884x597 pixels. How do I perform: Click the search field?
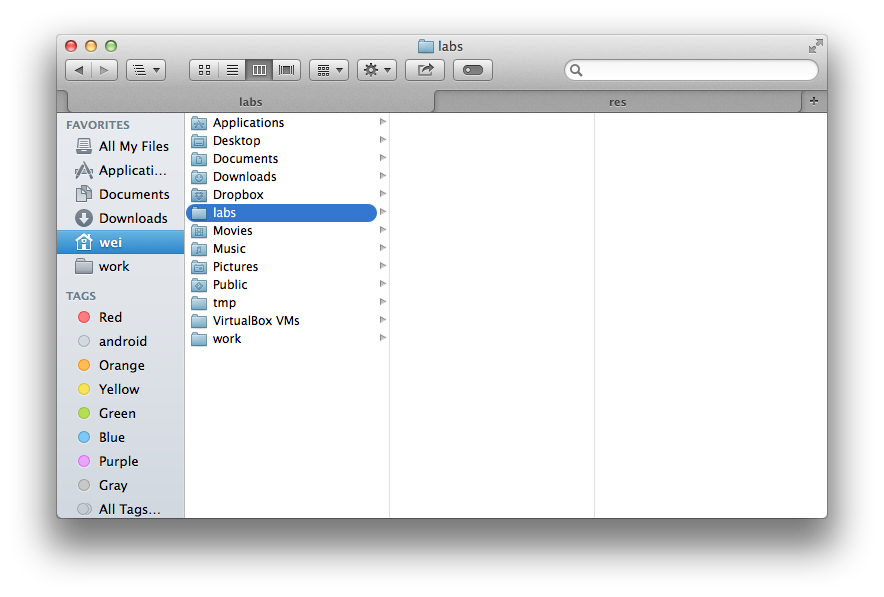[691, 70]
